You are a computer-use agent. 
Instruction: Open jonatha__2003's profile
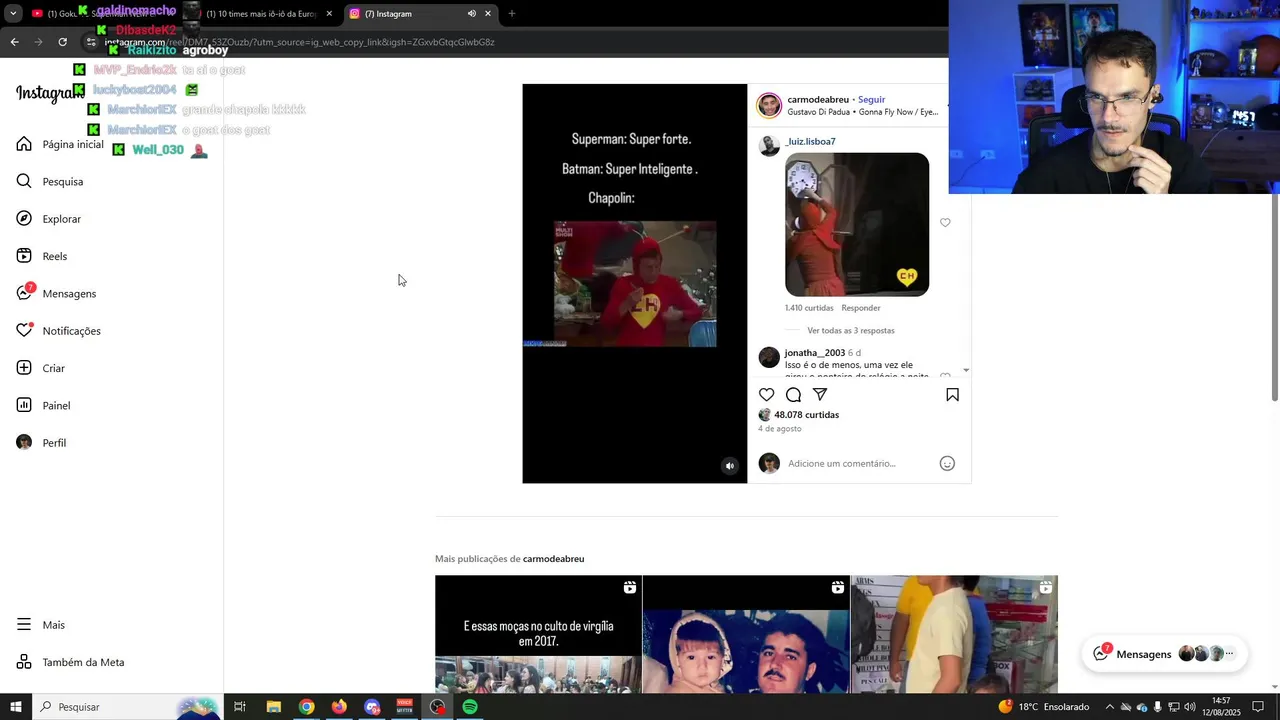click(815, 353)
